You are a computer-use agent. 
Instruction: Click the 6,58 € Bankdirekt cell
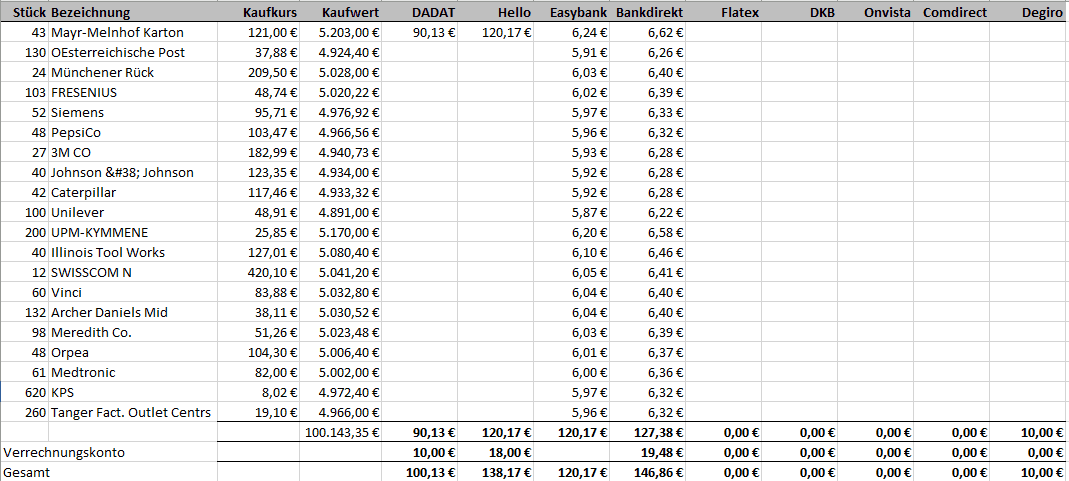click(x=648, y=232)
